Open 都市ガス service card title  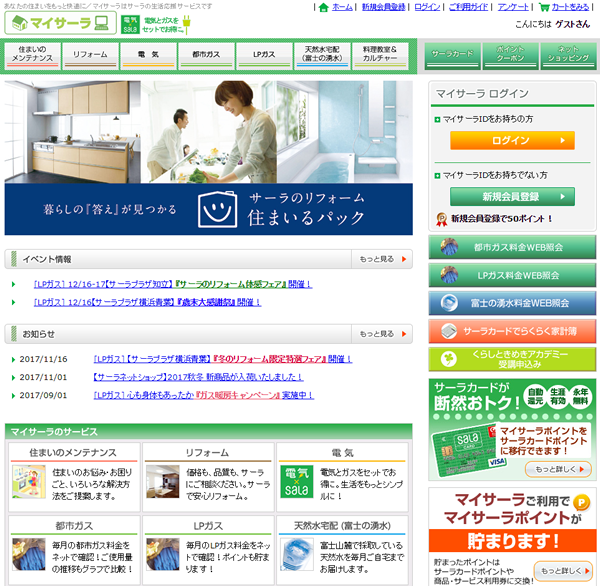click(74, 526)
